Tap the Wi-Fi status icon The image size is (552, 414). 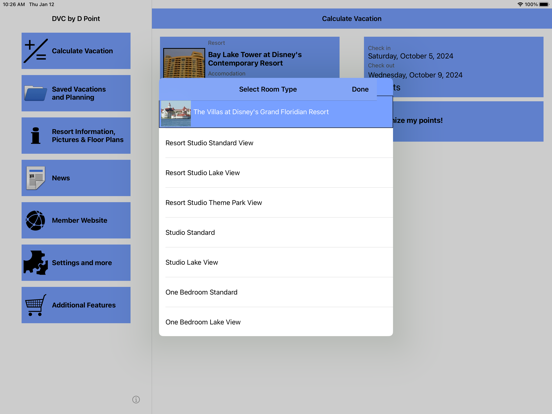[520, 4]
